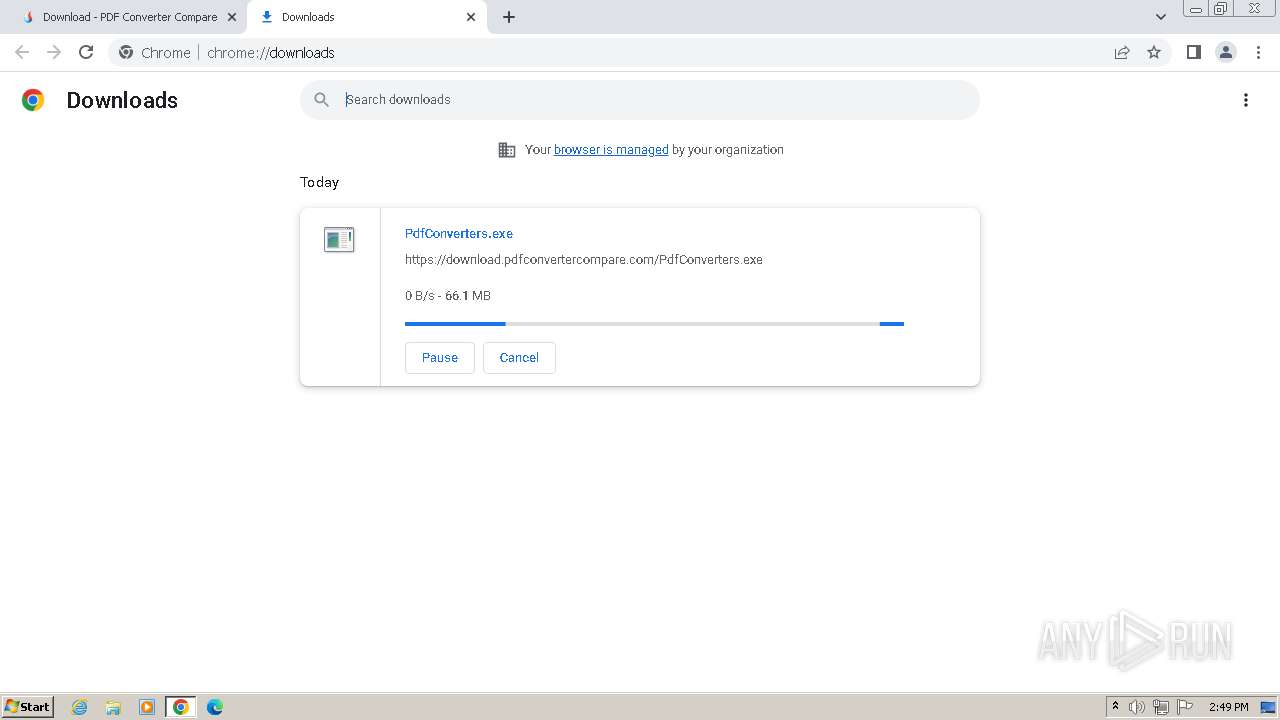Click the browser forward arrow
The image size is (1280, 720).
54,52
